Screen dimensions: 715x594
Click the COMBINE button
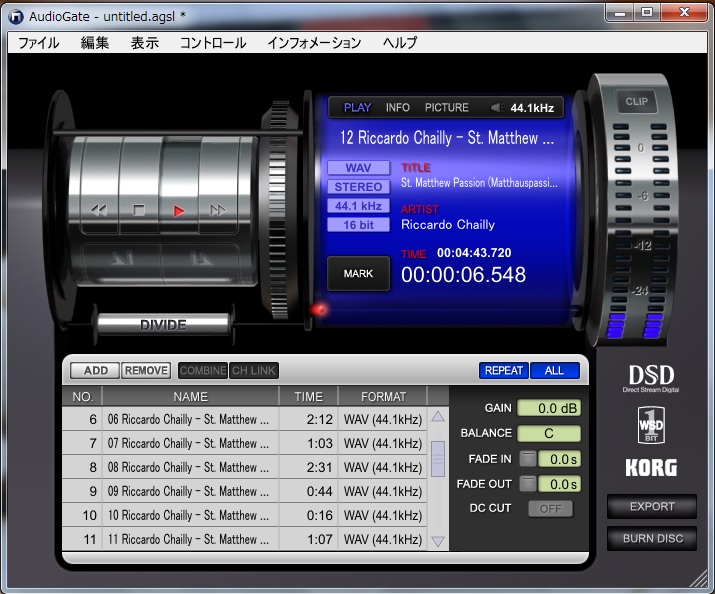(202, 371)
